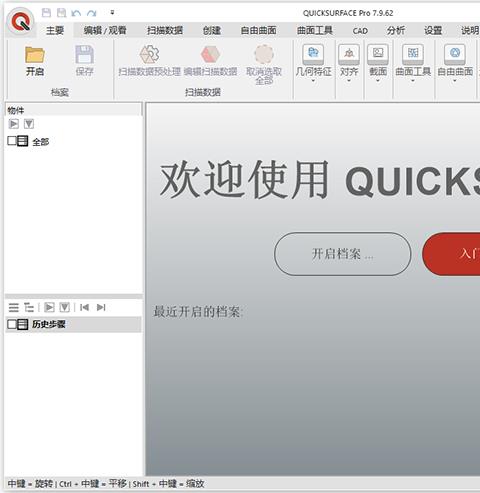Click the 档案 ribbon group label
Screen dimensions: 480x493
pos(60,92)
